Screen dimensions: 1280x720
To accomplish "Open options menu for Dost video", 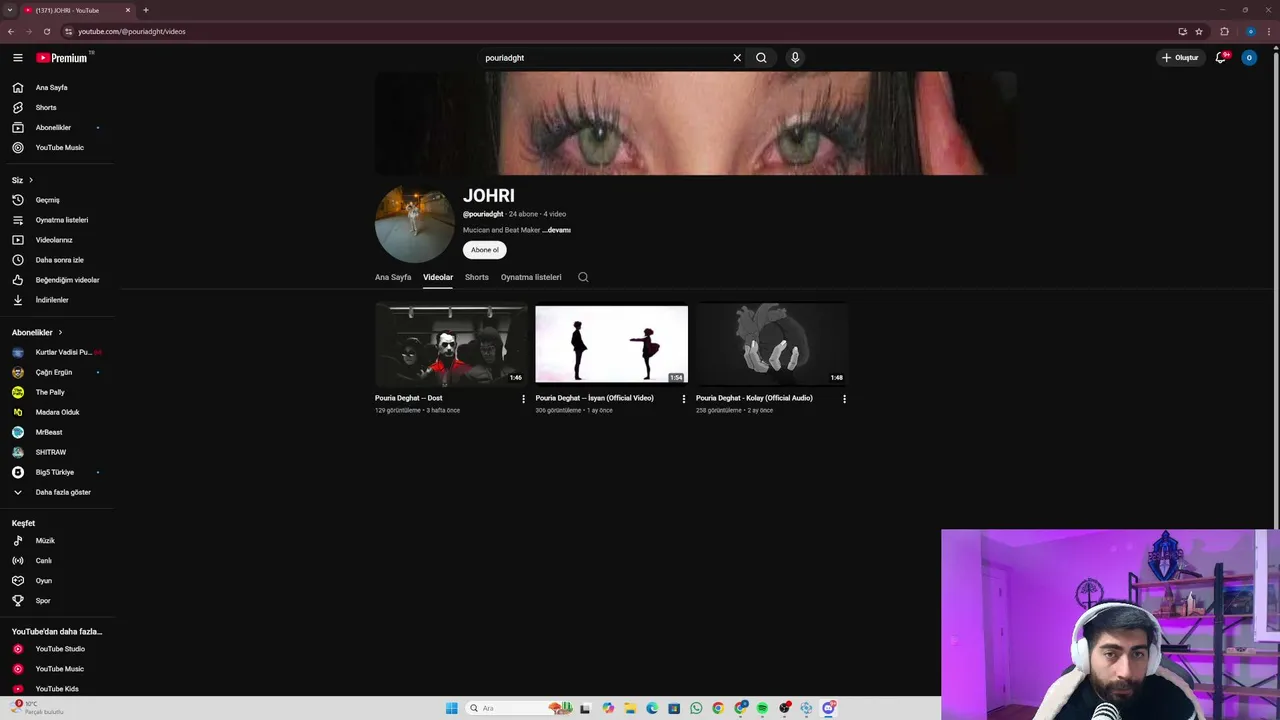I will [523, 399].
